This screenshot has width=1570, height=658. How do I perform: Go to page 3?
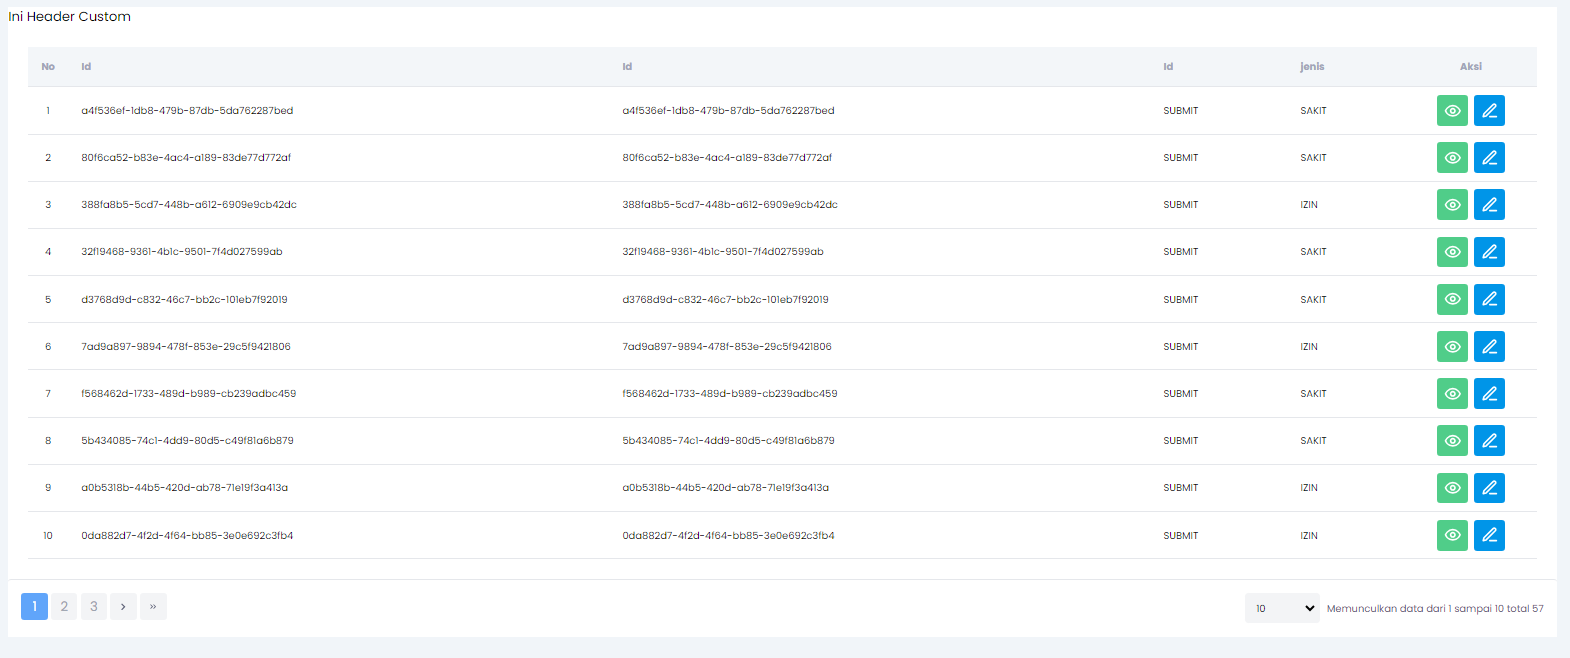point(94,606)
